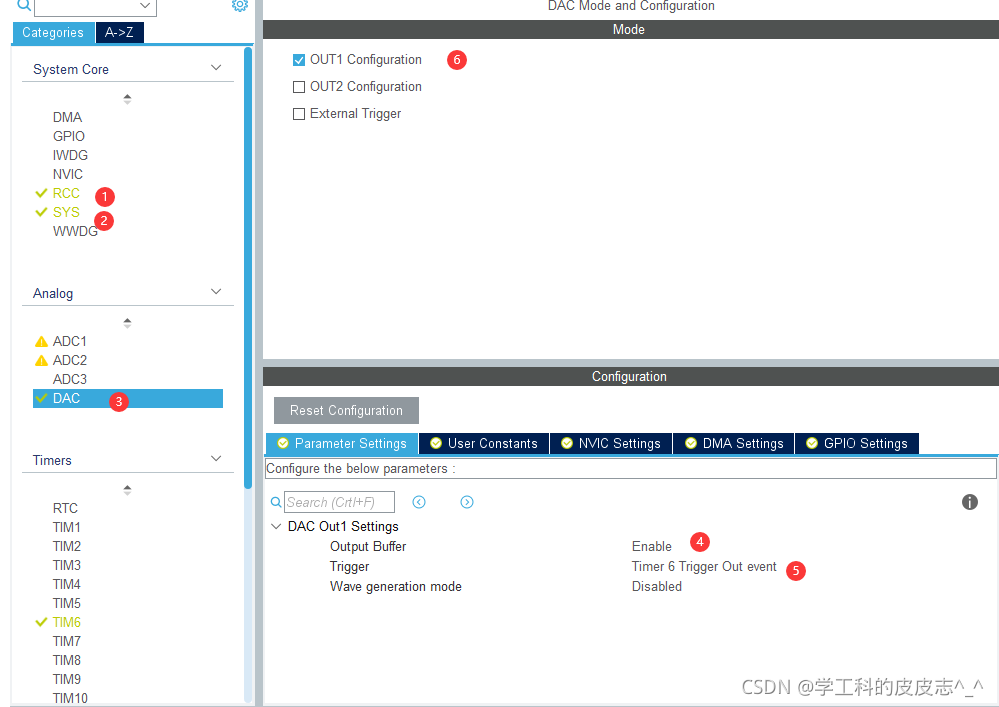Click the sort arrows under System Core

coord(127,99)
